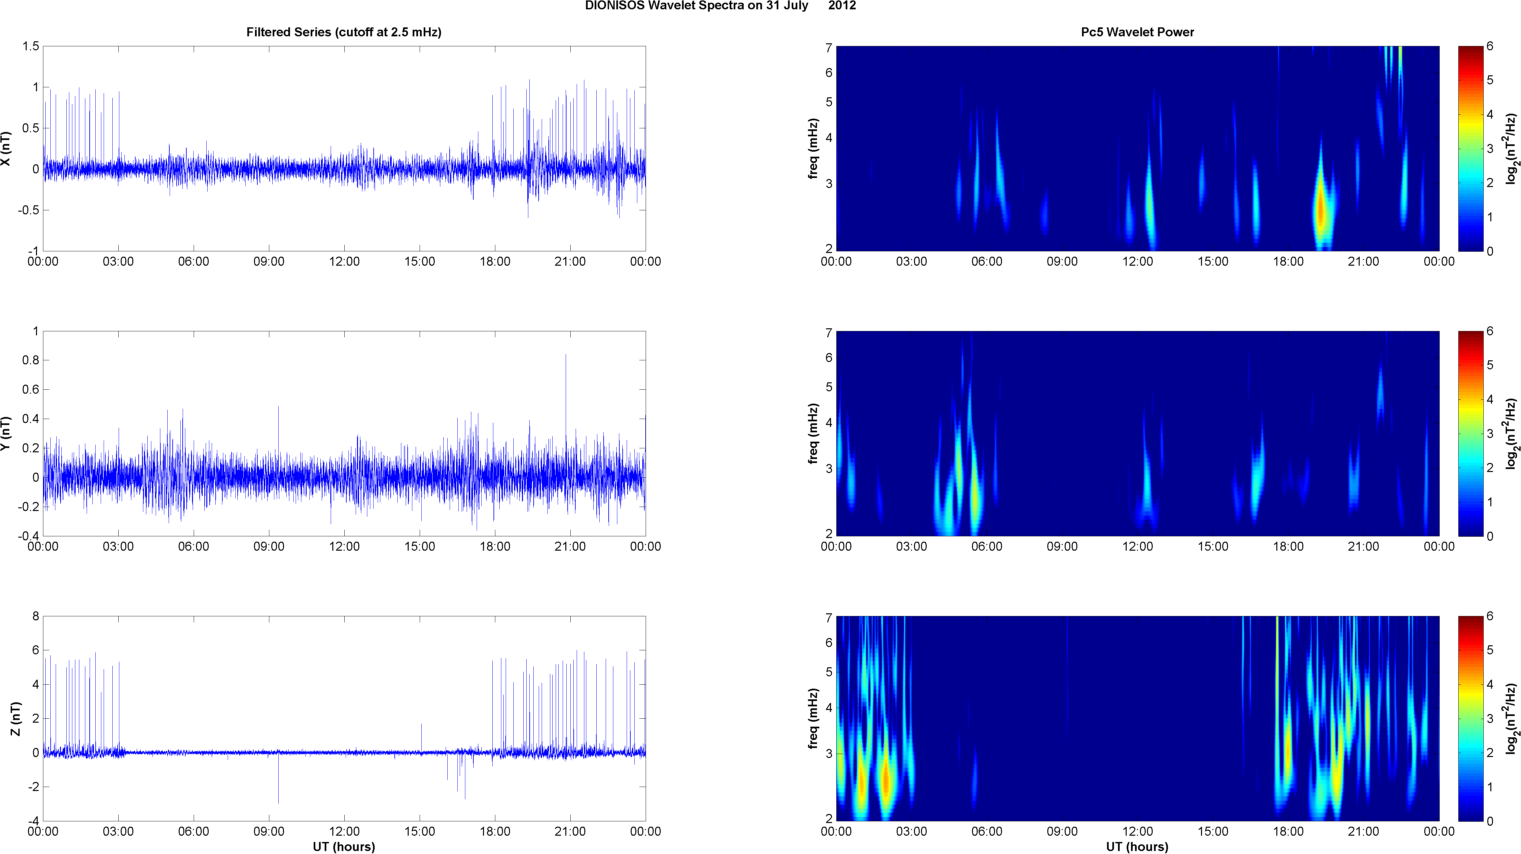Image resolution: width=1521 pixels, height=854 pixels.
Task: Click log2(nT²/Hz) label beside middle colorbar
Action: click(1512, 434)
